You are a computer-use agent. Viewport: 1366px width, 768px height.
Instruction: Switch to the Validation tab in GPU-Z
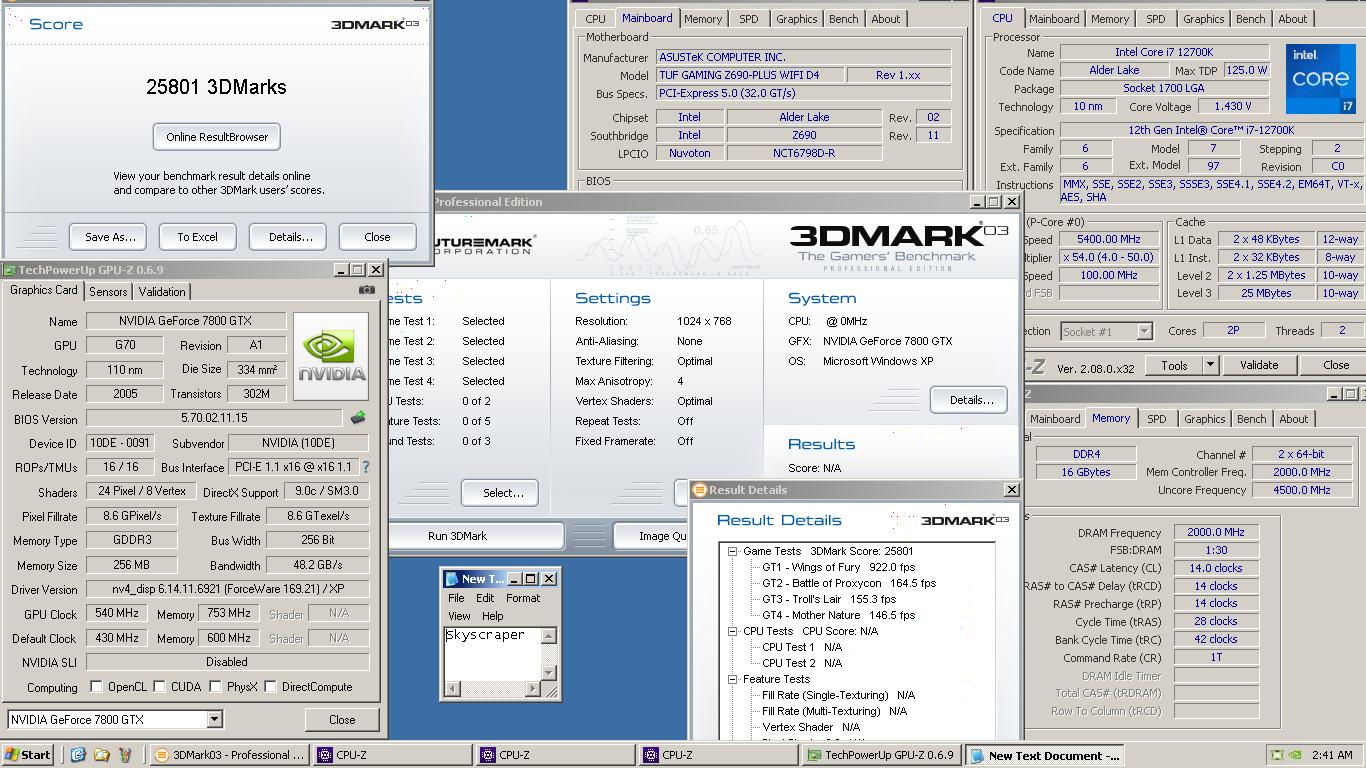162,292
